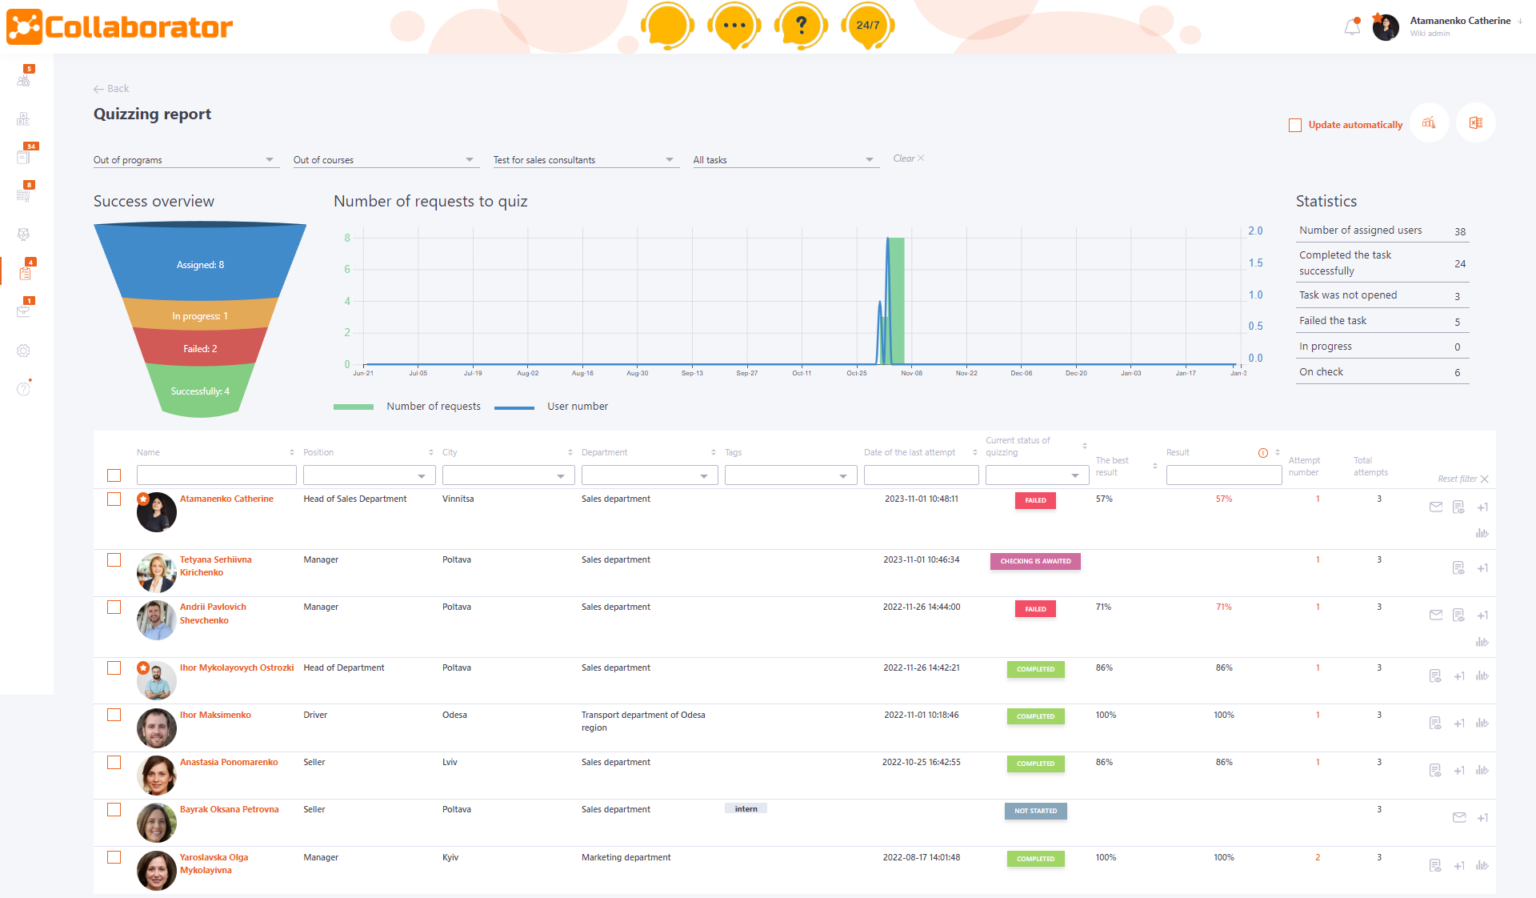Open the help question mark sidebar icon
The height and width of the screenshot is (898, 1536).
pos(23,389)
